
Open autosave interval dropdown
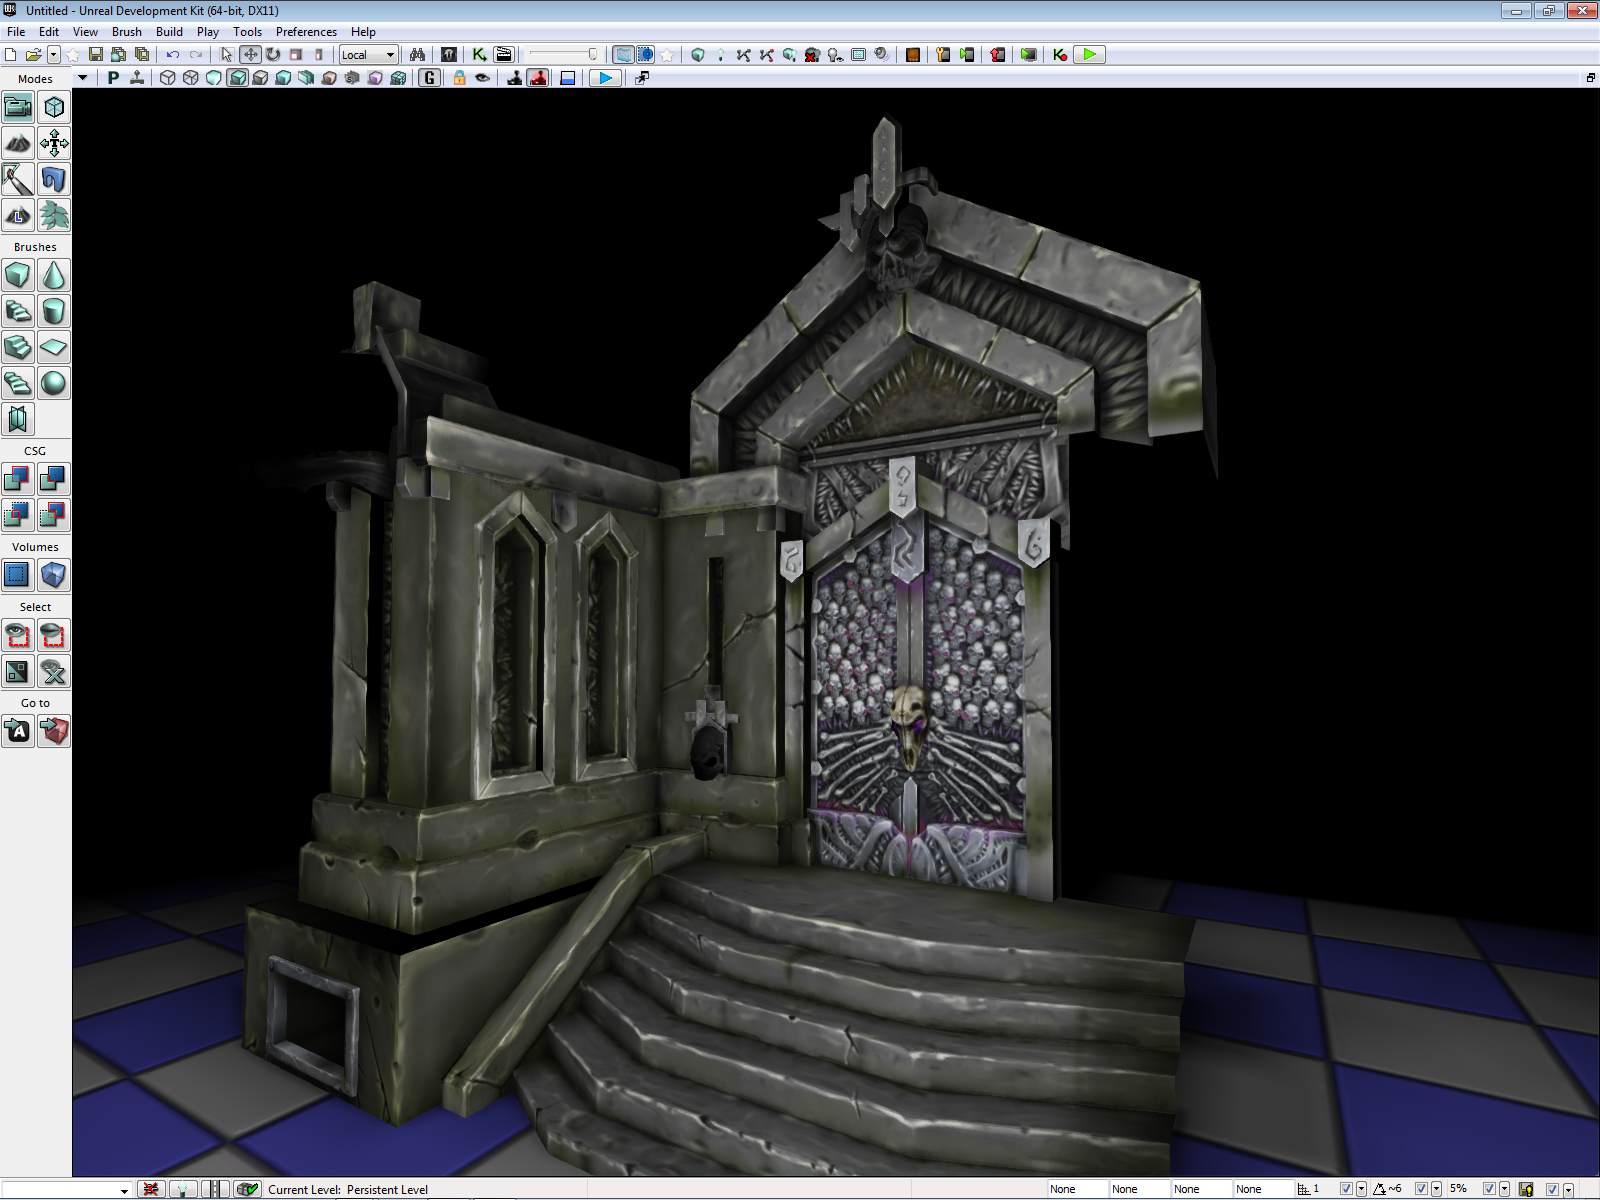pyautogui.click(x=1568, y=1189)
